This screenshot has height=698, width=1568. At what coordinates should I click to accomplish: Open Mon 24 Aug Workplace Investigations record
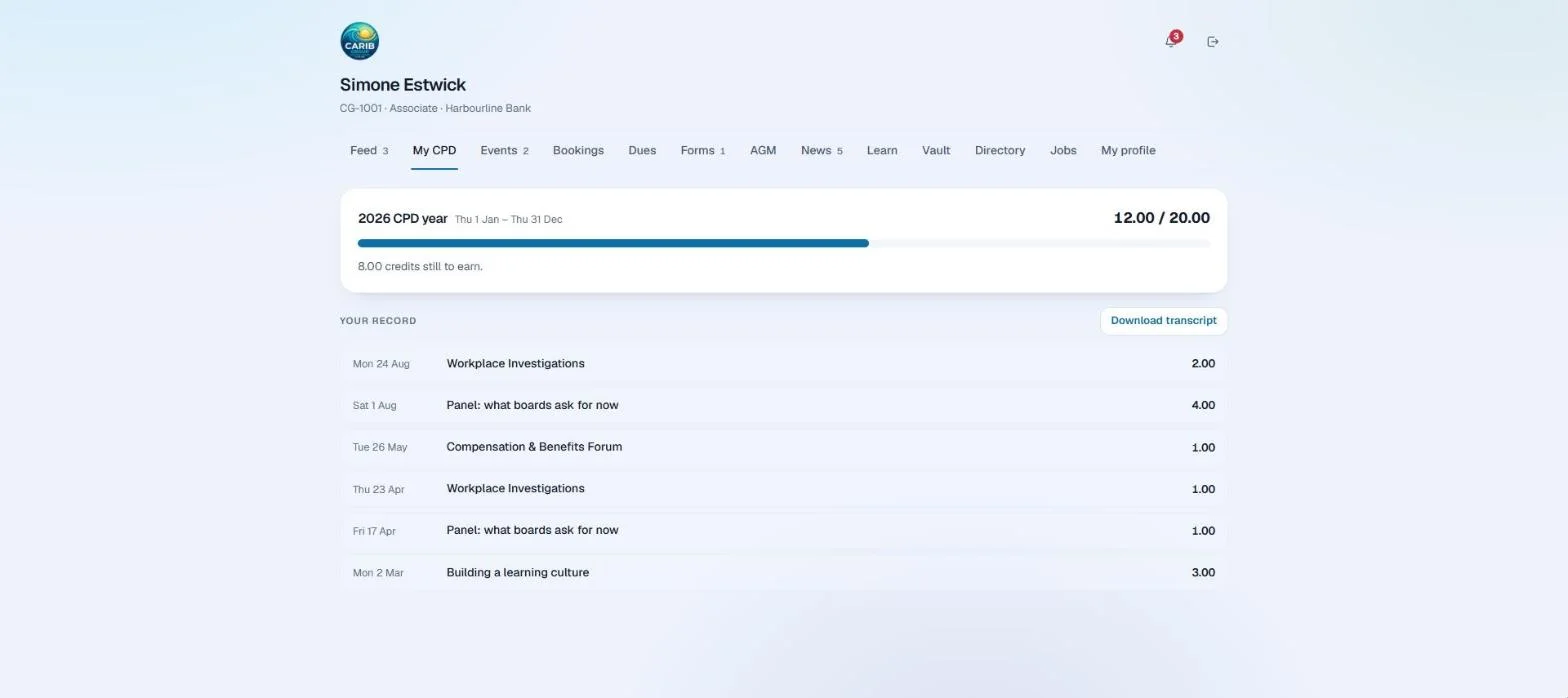tap(784, 364)
